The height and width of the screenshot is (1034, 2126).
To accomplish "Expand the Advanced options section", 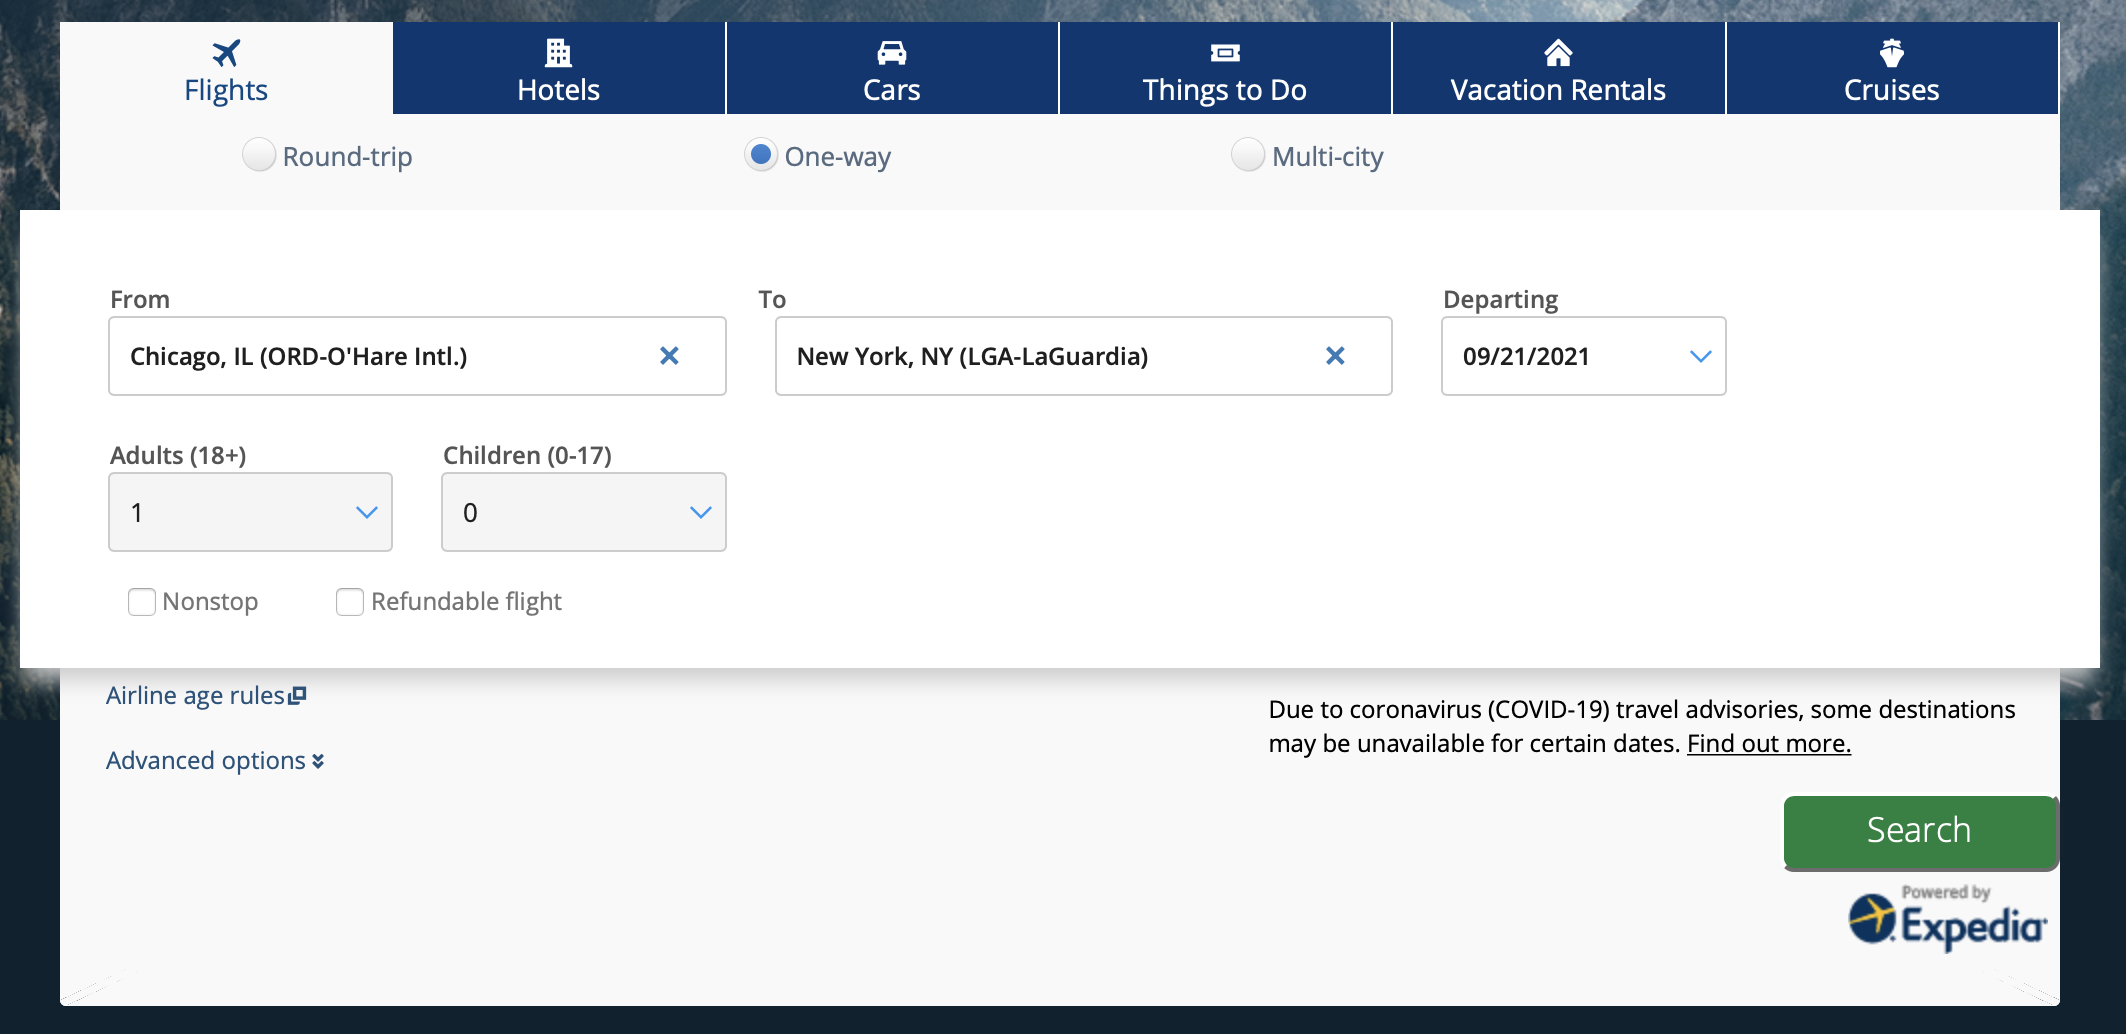I will 213,760.
